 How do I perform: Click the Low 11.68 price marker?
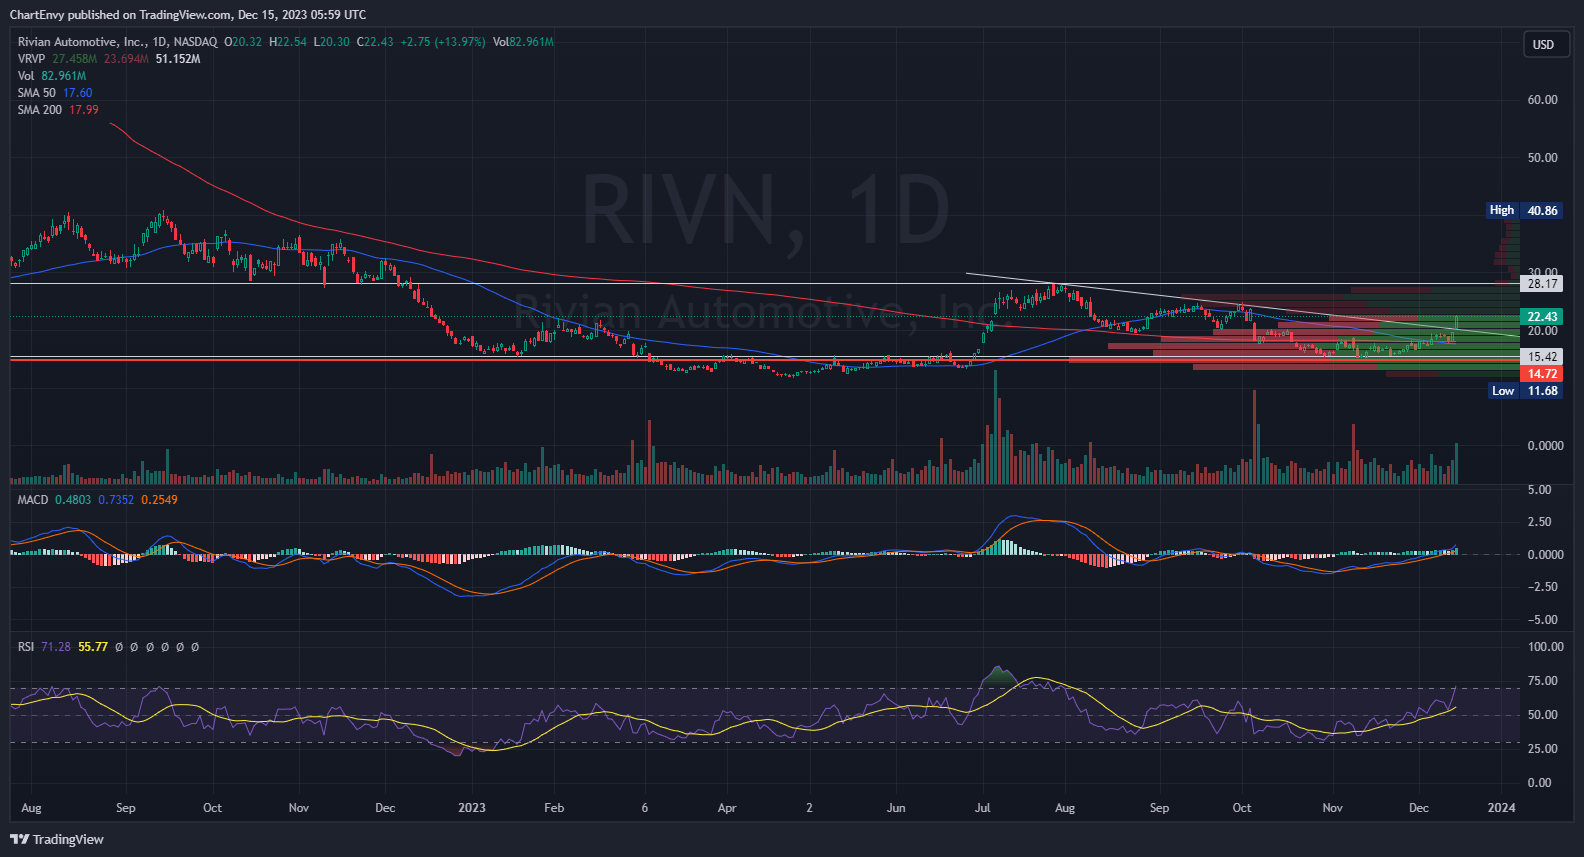pyautogui.click(x=1525, y=391)
